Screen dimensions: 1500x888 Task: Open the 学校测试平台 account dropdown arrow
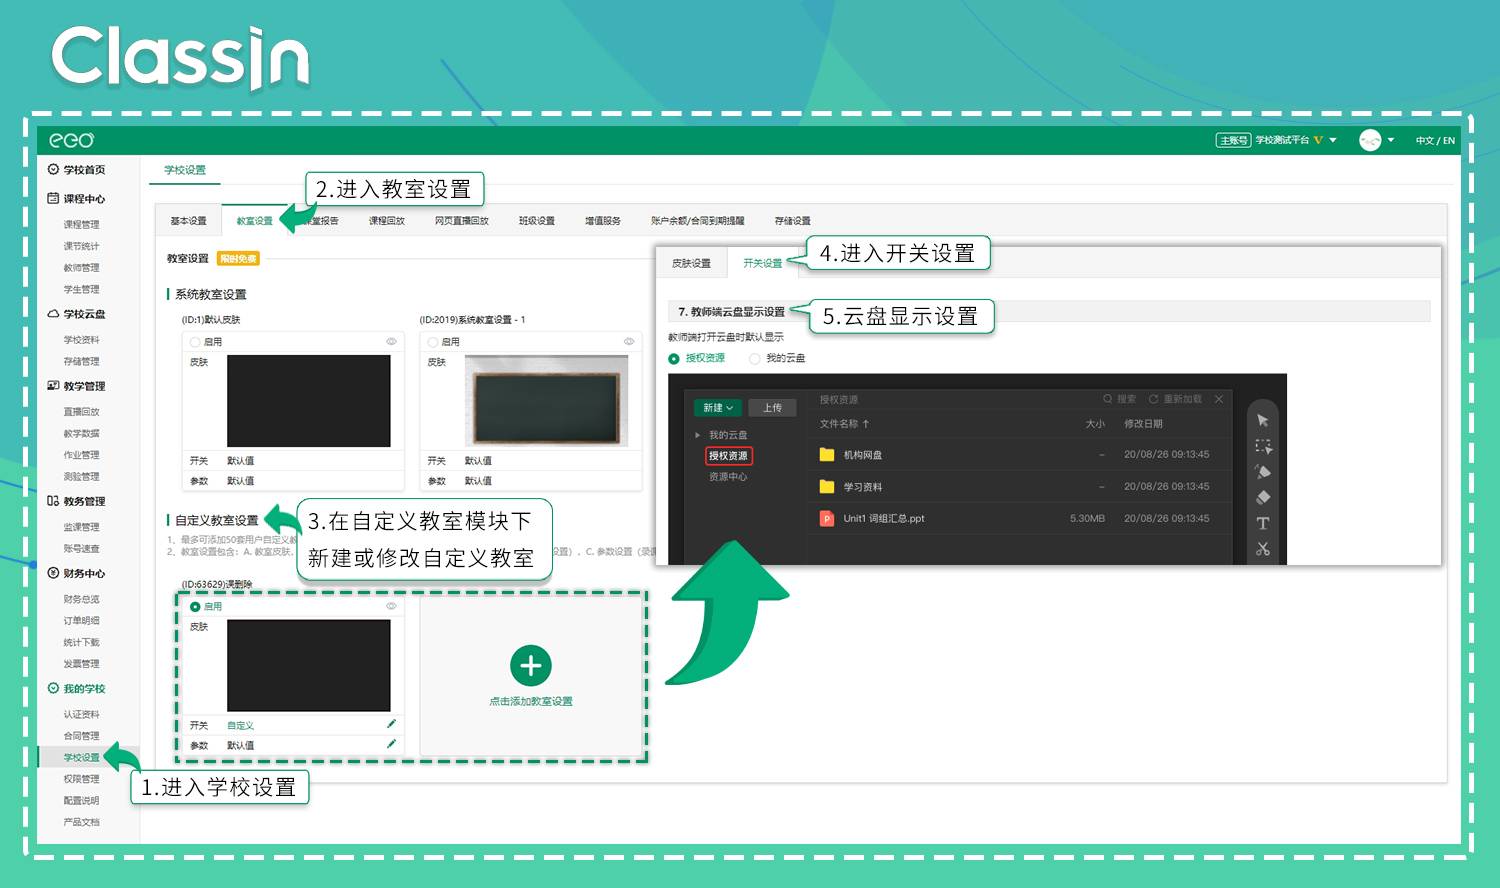(x=1333, y=140)
